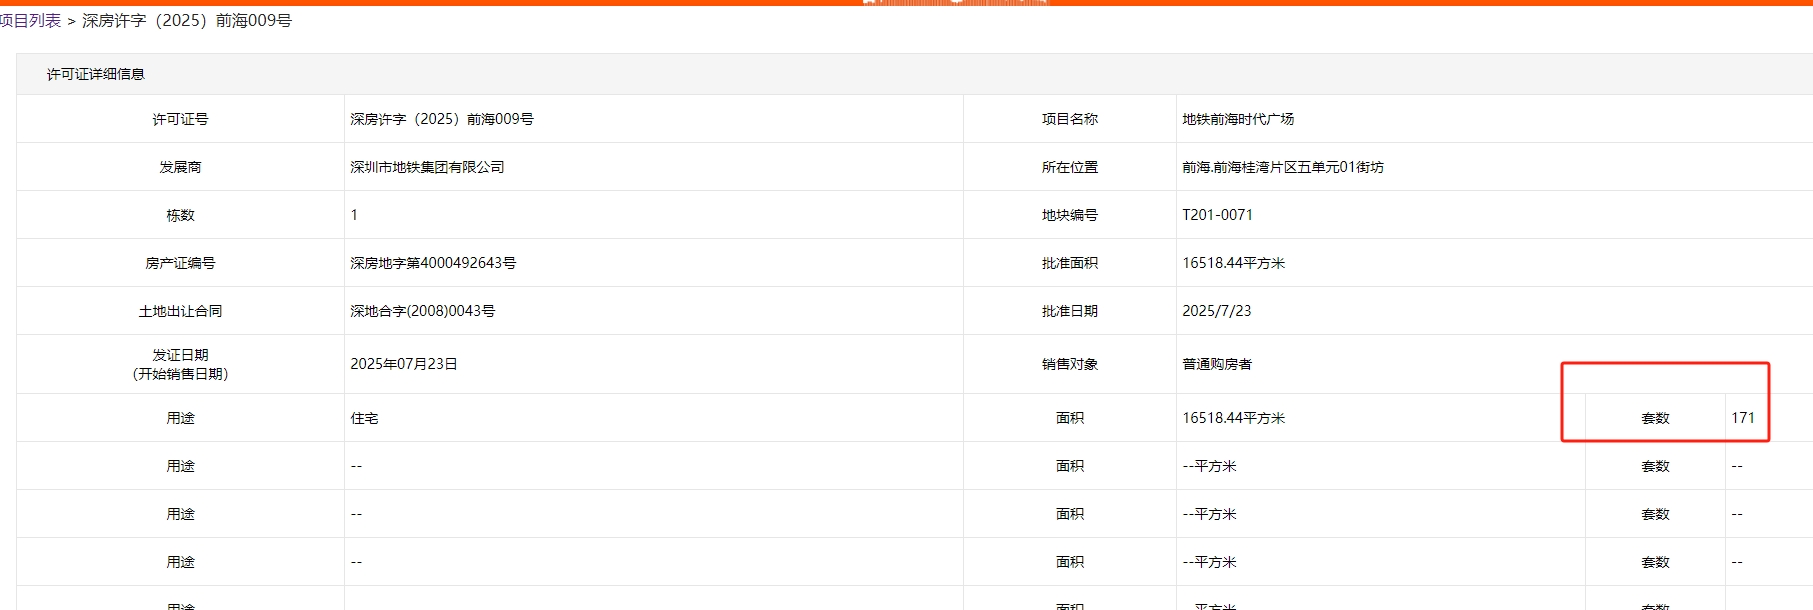The height and width of the screenshot is (610, 1813).
Task: Select the 套数 label beside 171
Action: pyautogui.click(x=1656, y=418)
